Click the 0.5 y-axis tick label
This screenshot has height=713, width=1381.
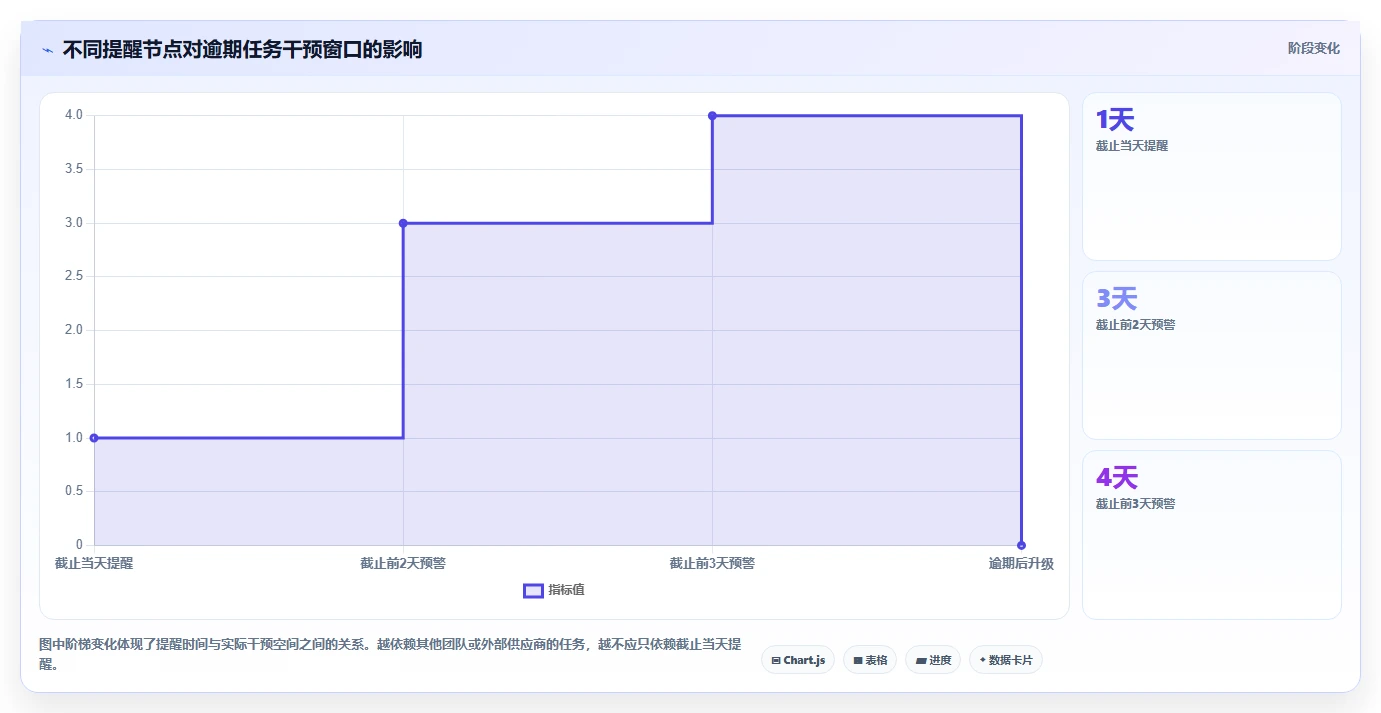(x=74, y=491)
